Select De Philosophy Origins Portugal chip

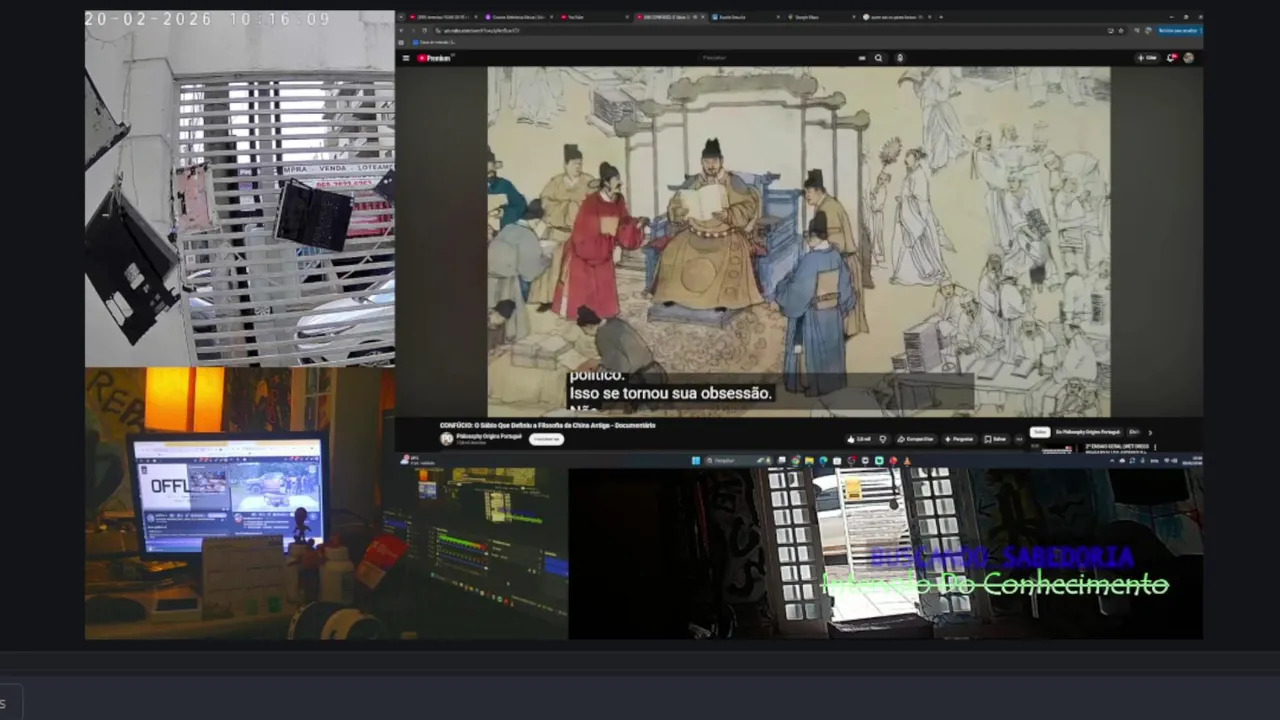[x=1088, y=432]
